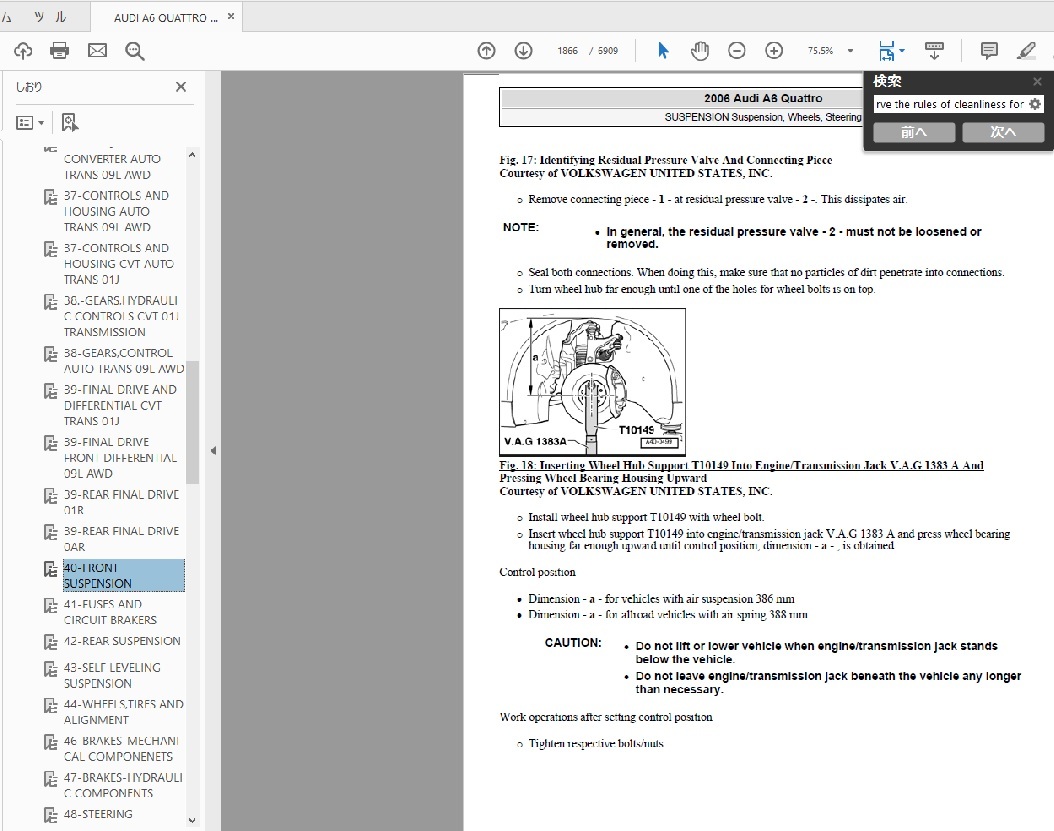
Task: Open bookmark 39-REAR FINAL DRIVE 01R
Action: [x=122, y=502]
